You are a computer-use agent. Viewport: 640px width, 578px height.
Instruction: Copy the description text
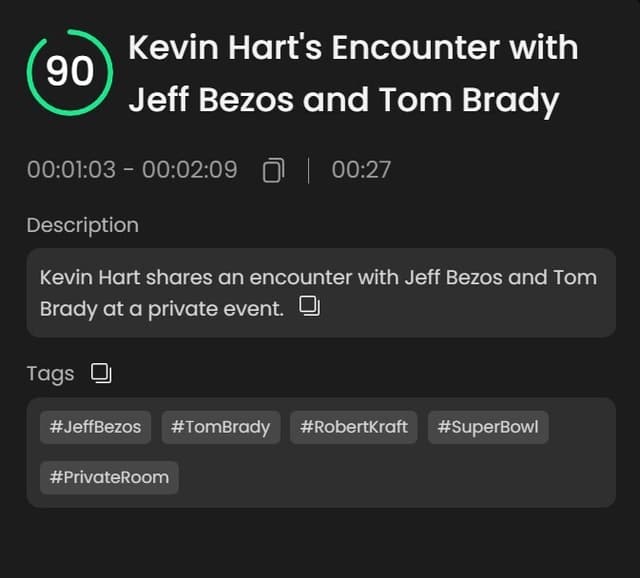pos(310,307)
